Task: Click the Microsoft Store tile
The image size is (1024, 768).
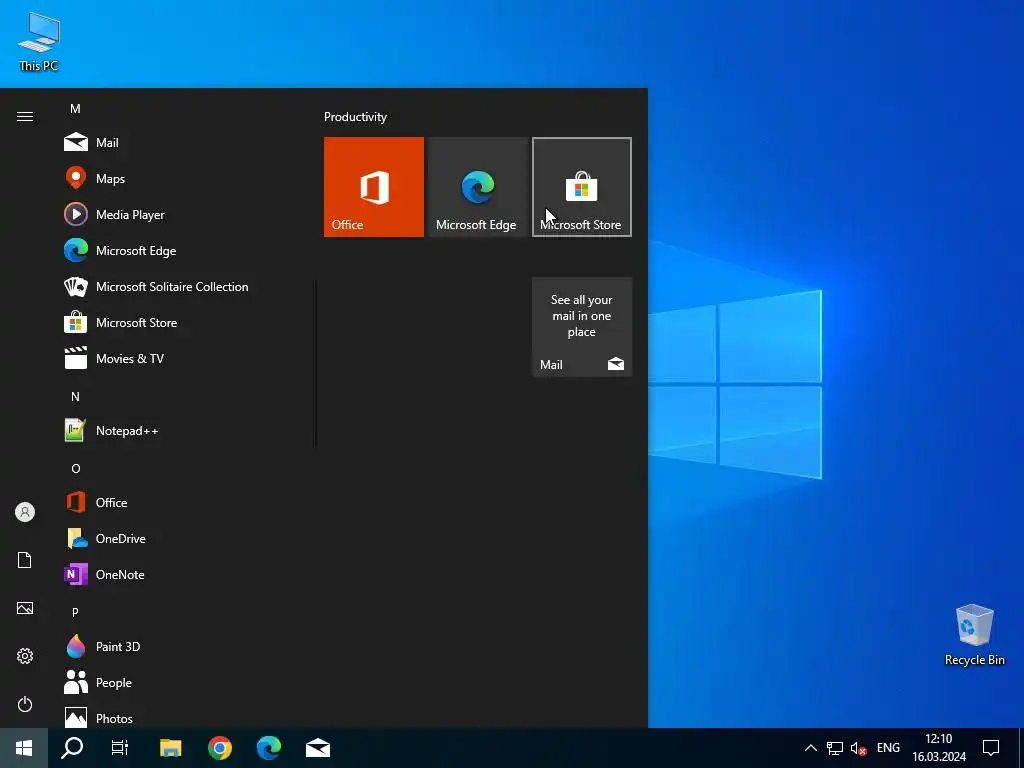Action: [x=582, y=187]
